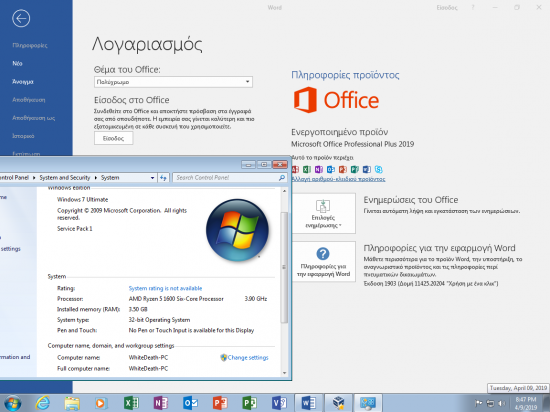The image size is (550, 412).
Task: Launch Internet Explorer from taskbar
Action: [42, 403]
